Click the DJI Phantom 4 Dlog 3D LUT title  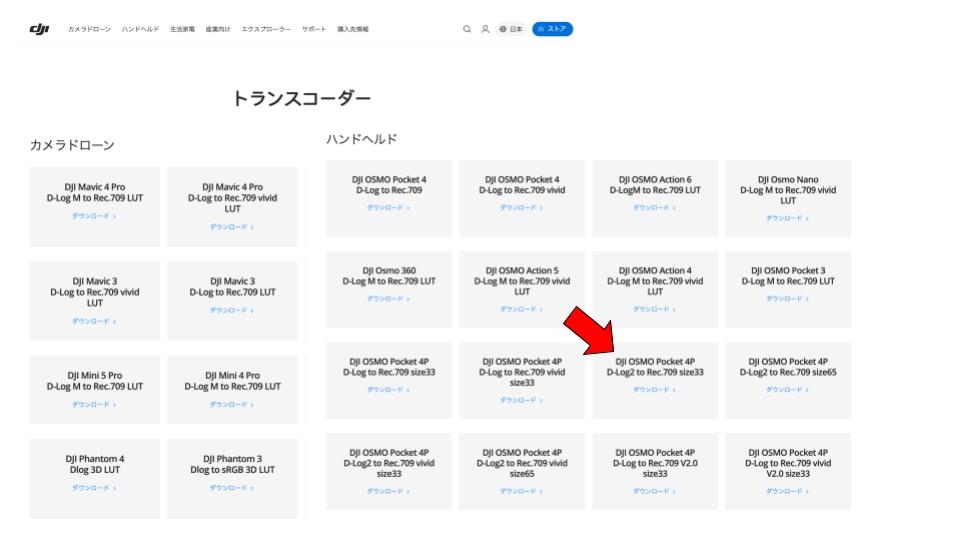coord(95,464)
